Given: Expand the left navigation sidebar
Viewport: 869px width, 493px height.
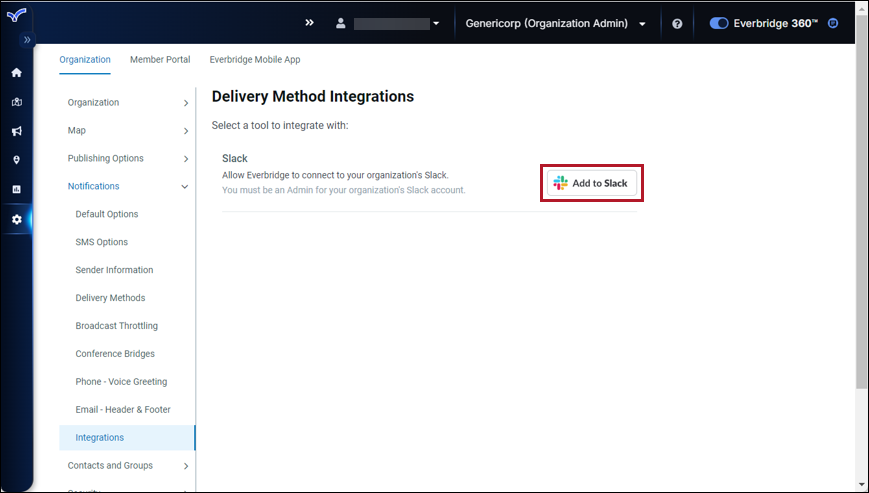Looking at the screenshot, I should click(x=27, y=40).
